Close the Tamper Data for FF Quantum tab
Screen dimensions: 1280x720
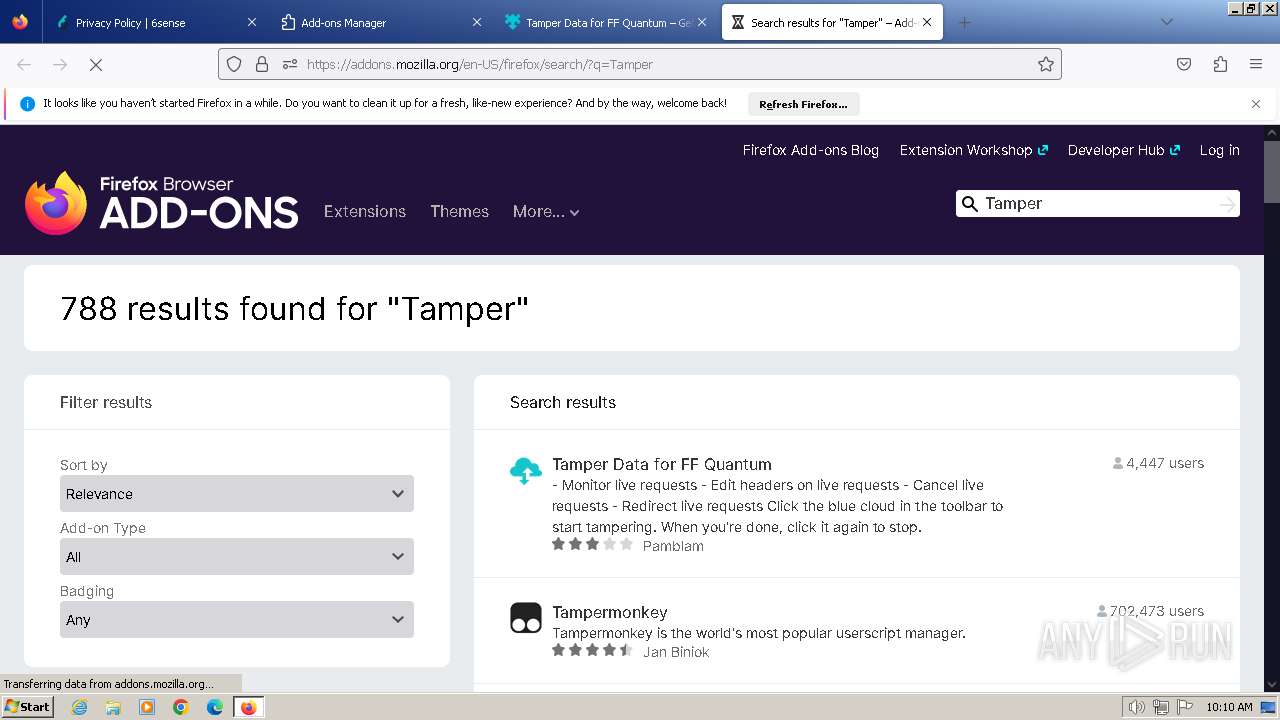(702, 22)
